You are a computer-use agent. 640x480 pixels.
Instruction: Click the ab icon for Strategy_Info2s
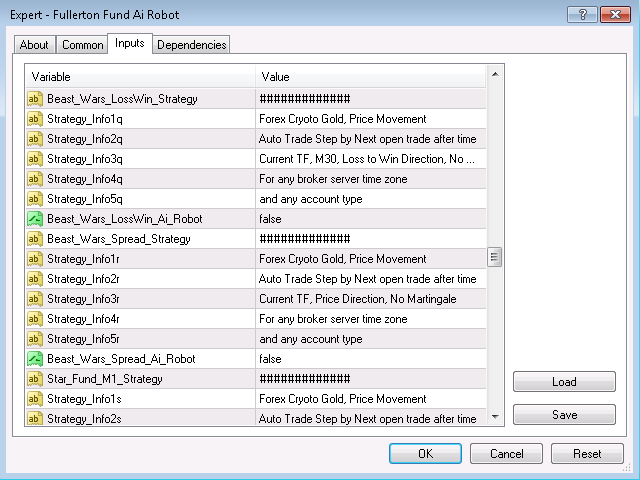pyautogui.click(x=35, y=418)
